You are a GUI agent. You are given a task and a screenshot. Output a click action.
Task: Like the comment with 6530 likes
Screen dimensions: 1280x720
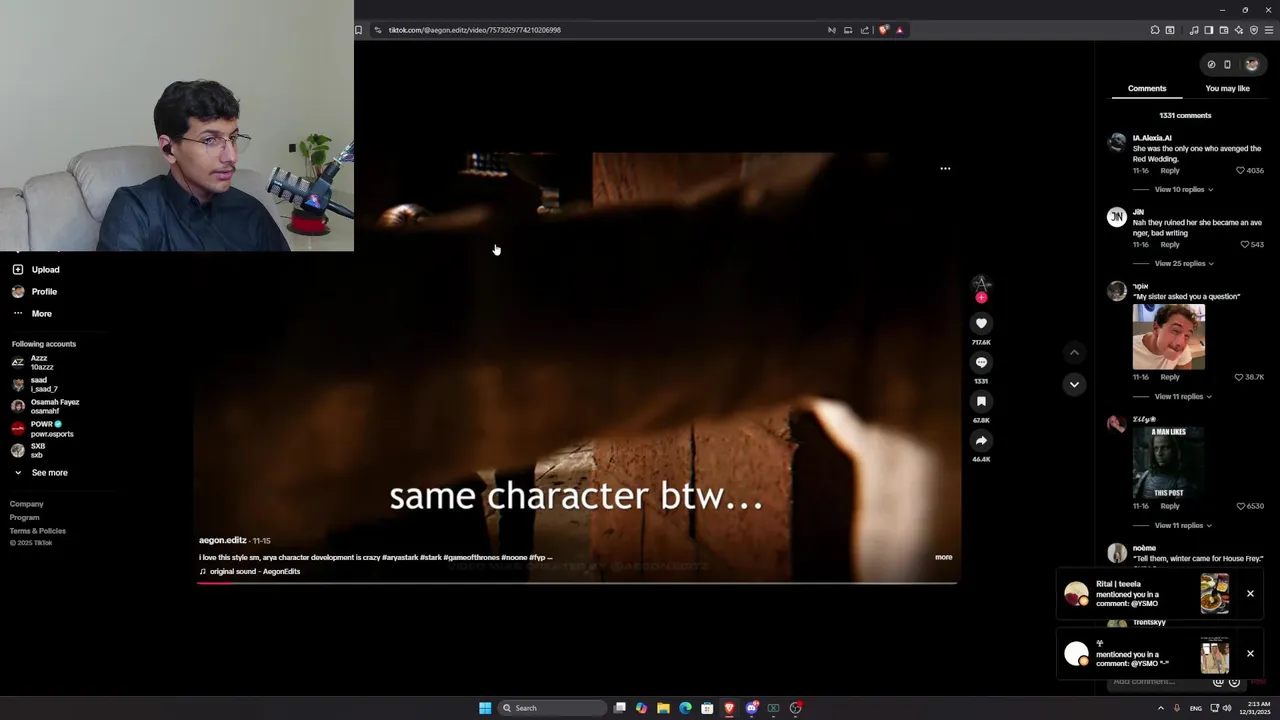[1240, 506]
